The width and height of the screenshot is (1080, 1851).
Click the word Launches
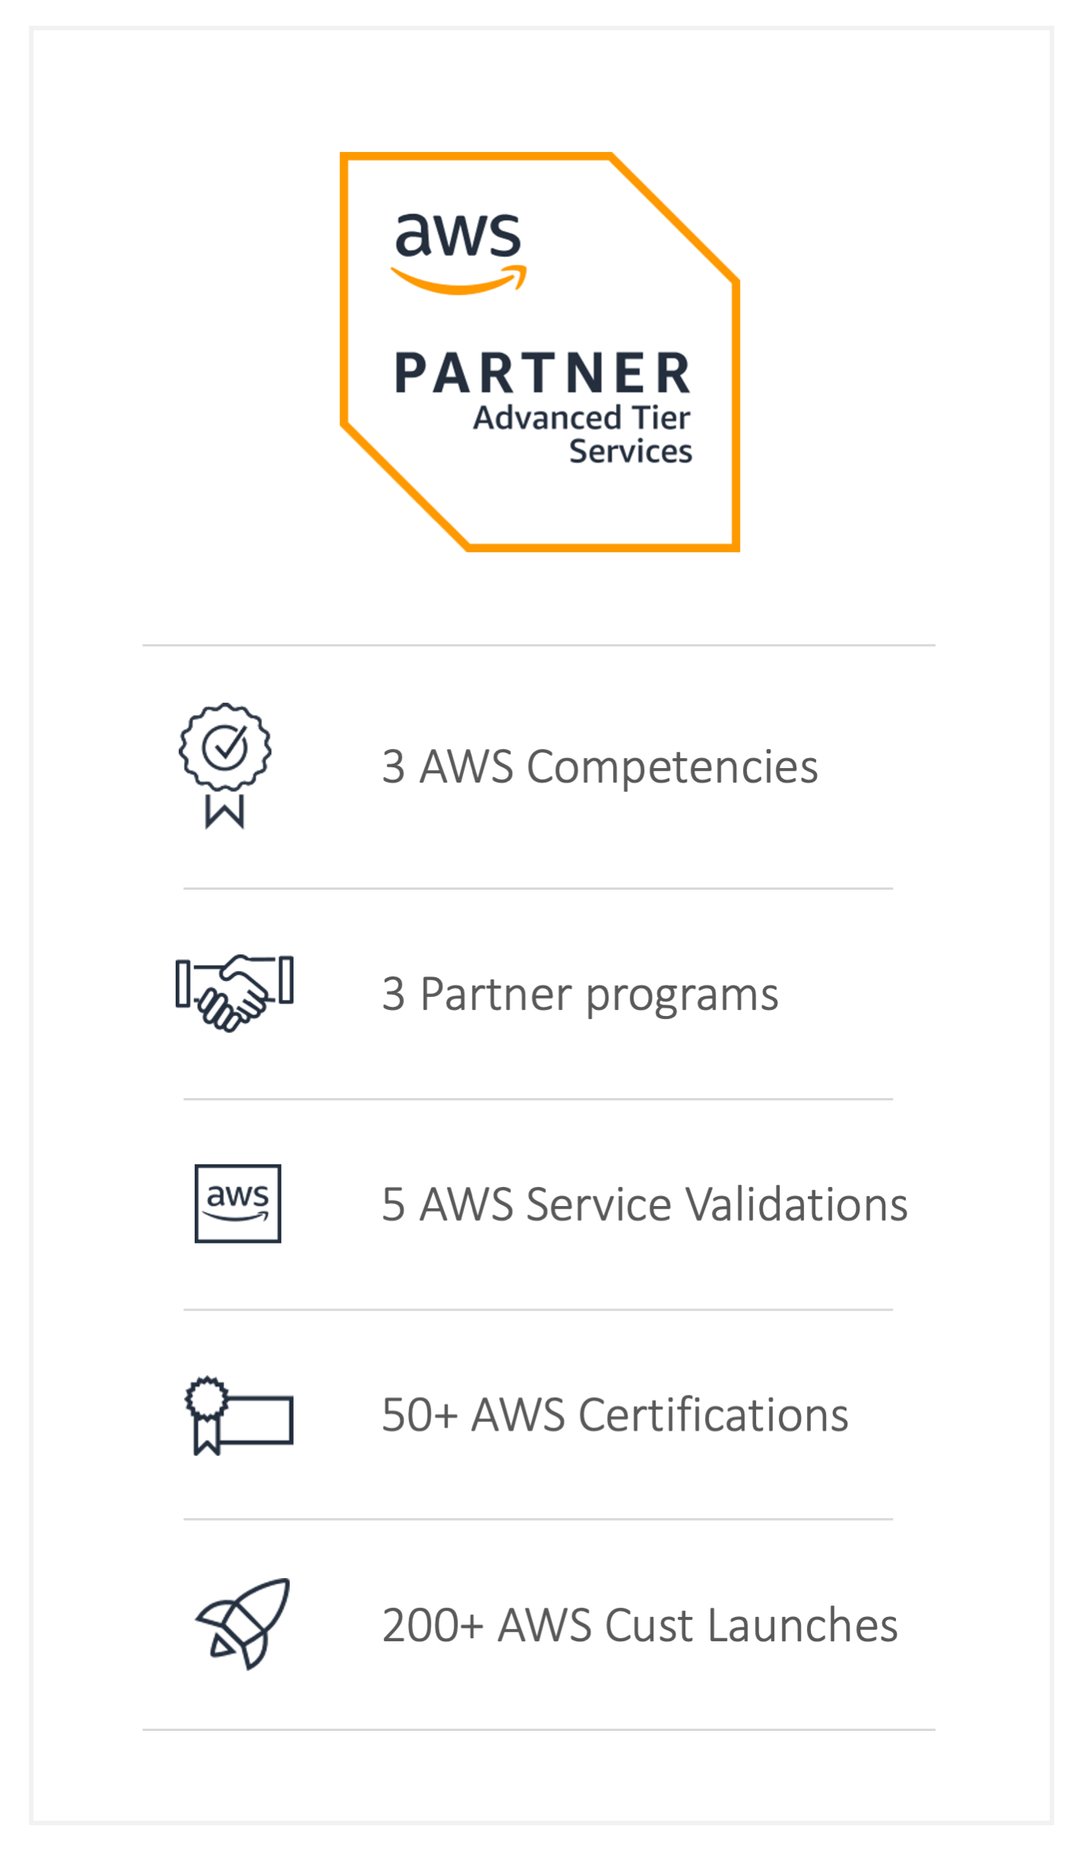click(803, 1625)
